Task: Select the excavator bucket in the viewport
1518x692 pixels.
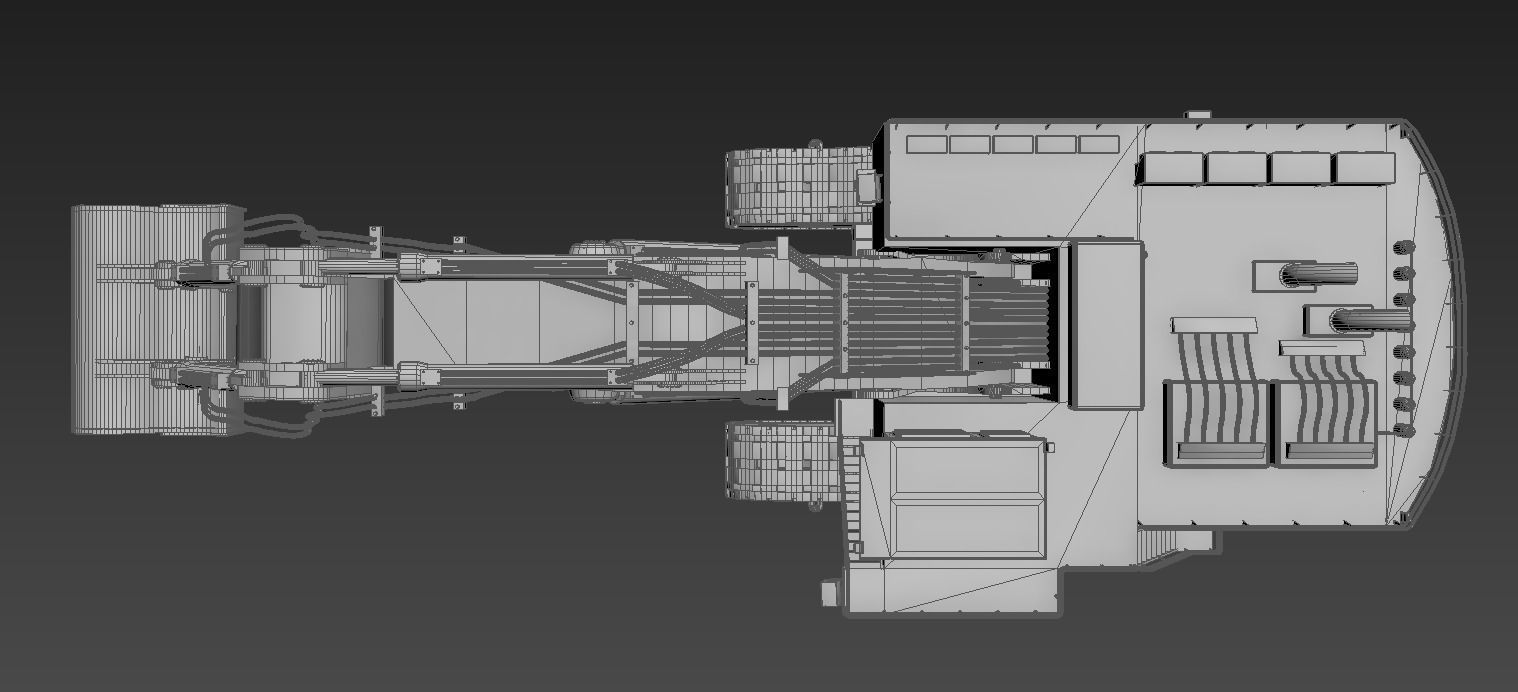Action: (157, 319)
